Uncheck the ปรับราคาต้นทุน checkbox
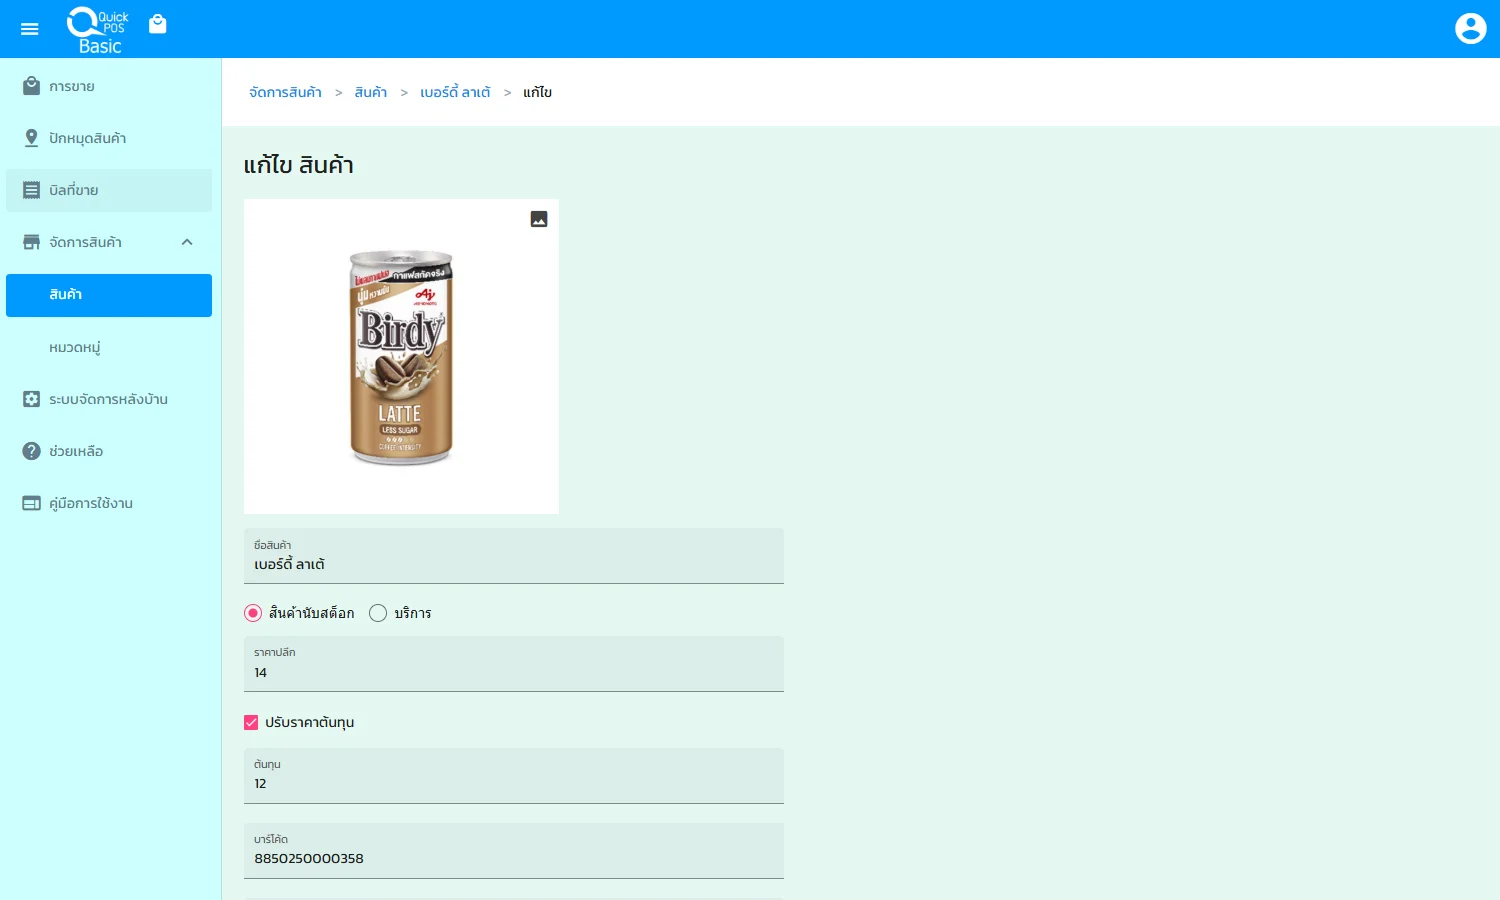This screenshot has width=1500, height=900. pyautogui.click(x=251, y=722)
